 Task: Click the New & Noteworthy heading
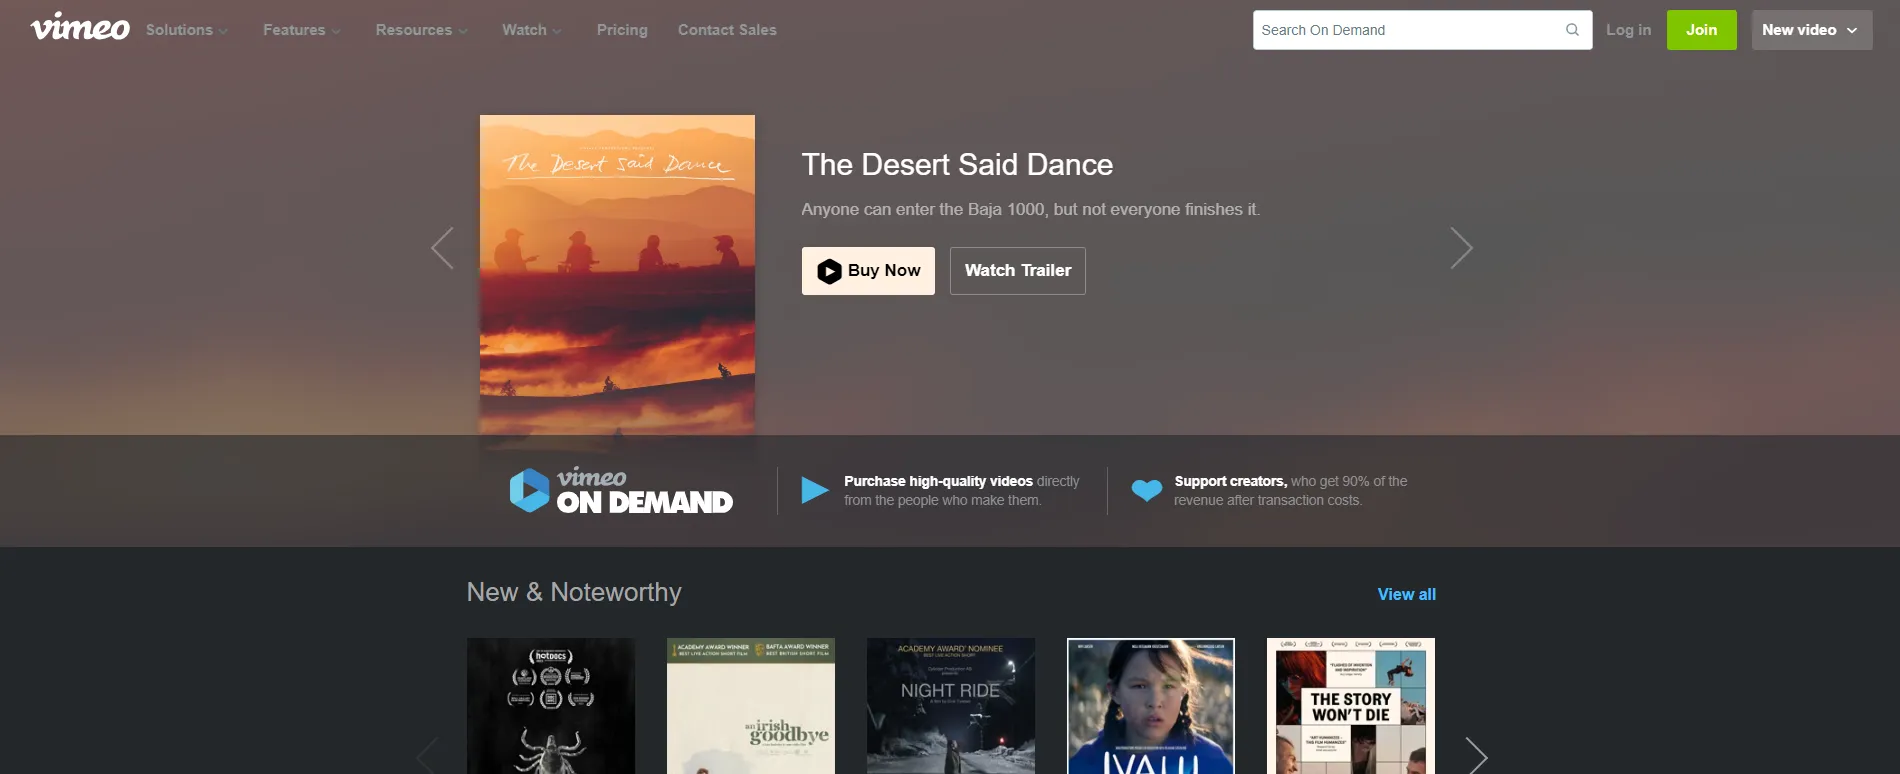tap(574, 592)
